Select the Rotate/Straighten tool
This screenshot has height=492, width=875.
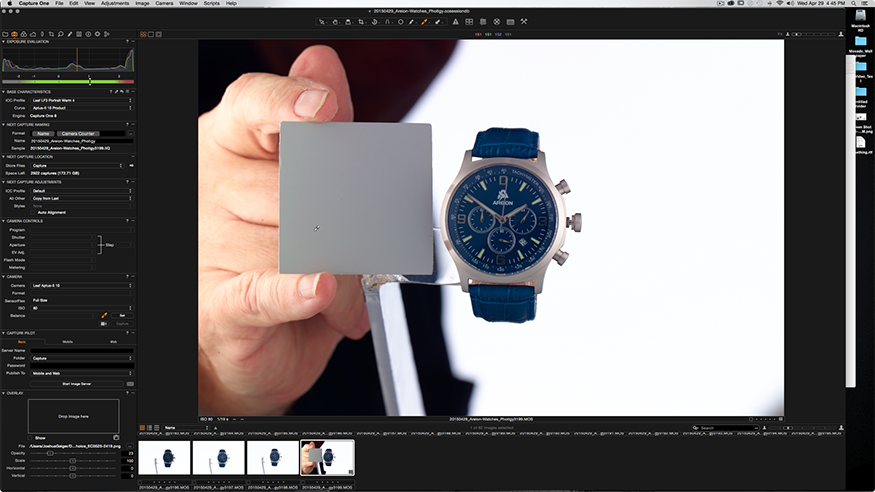click(x=374, y=22)
